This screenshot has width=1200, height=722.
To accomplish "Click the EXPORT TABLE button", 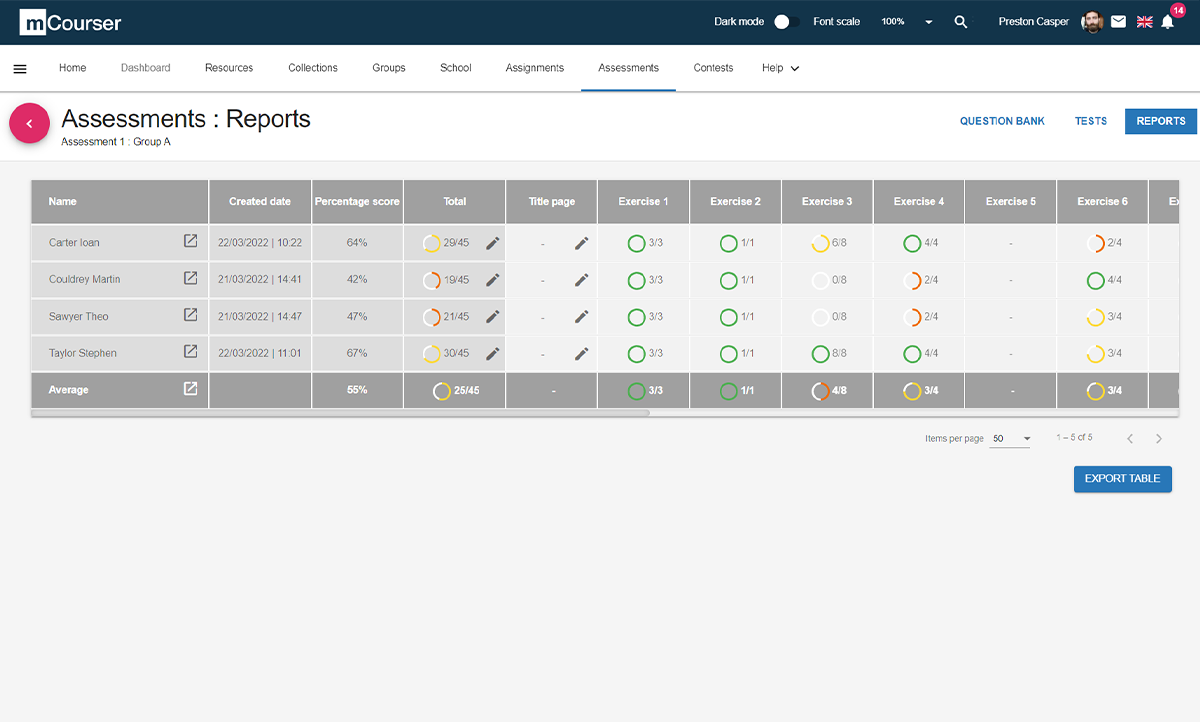I will [x=1122, y=479].
